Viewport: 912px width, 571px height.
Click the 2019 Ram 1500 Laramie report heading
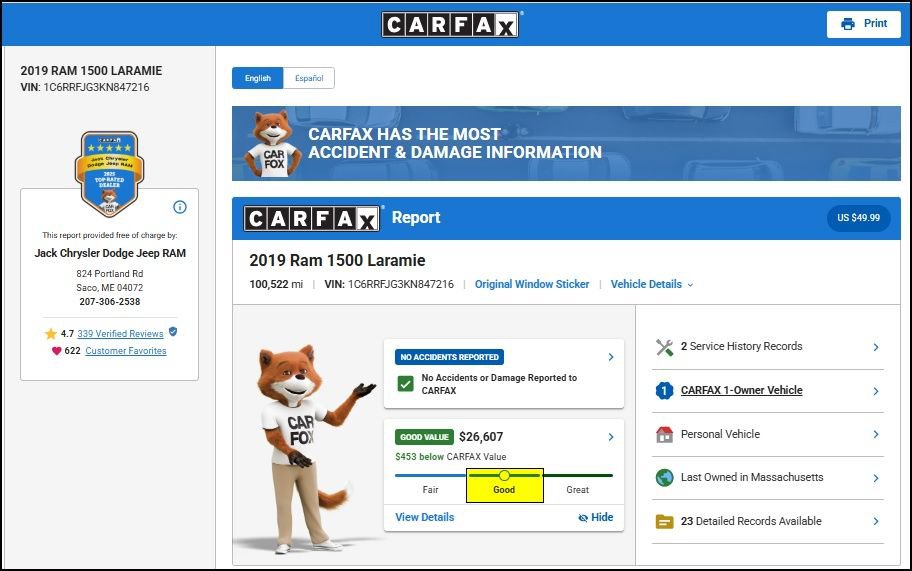tap(337, 260)
